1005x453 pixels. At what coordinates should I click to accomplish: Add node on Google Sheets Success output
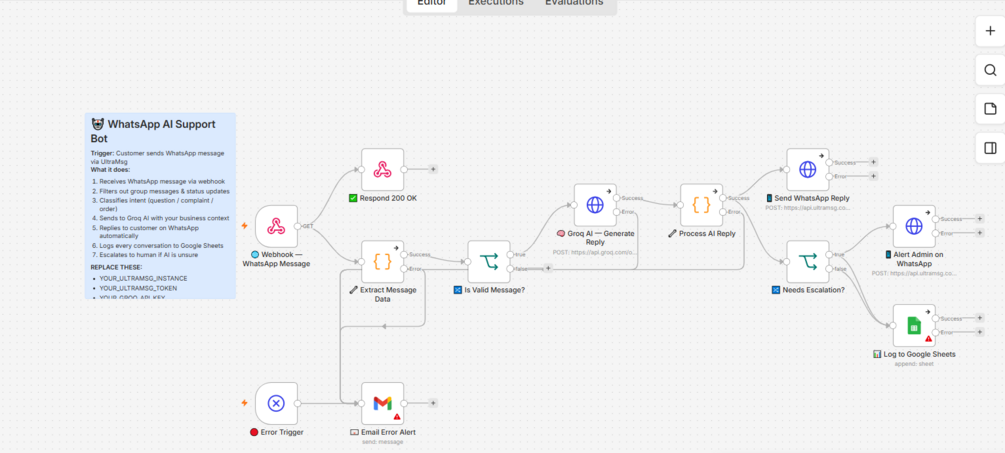979,318
